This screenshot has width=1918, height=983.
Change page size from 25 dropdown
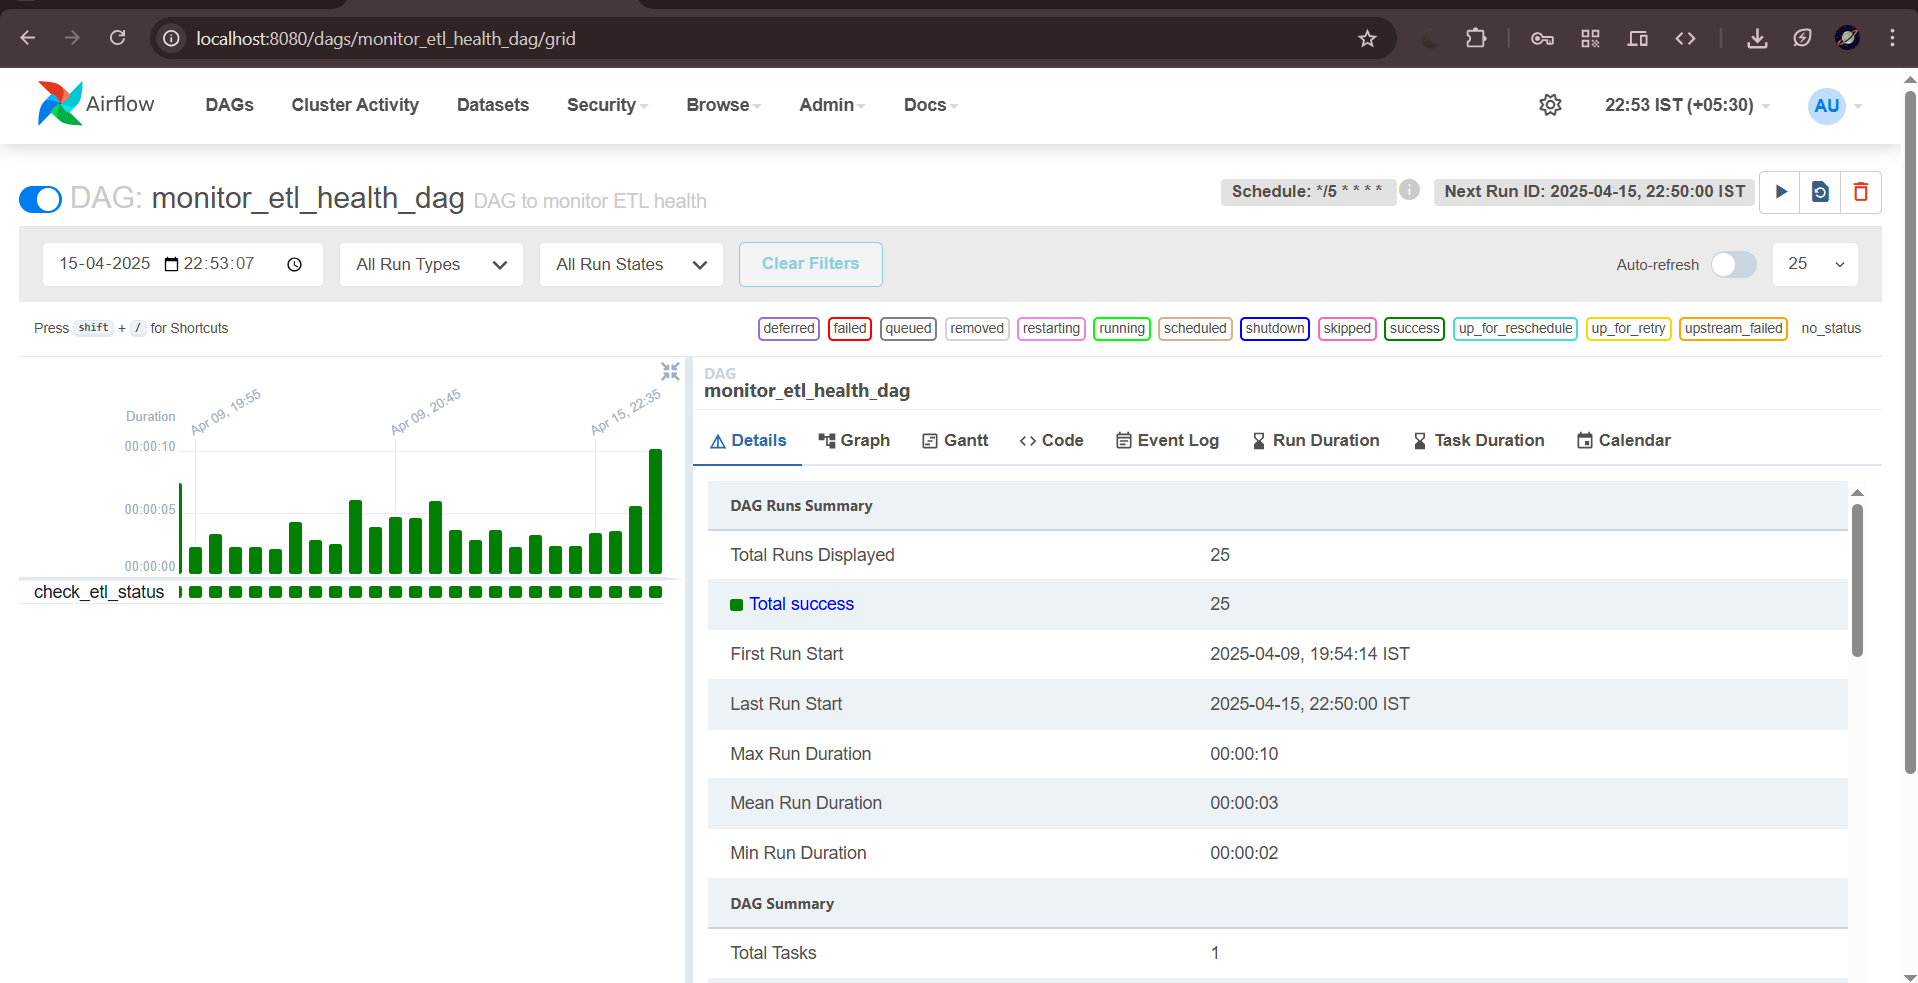tap(1814, 264)
